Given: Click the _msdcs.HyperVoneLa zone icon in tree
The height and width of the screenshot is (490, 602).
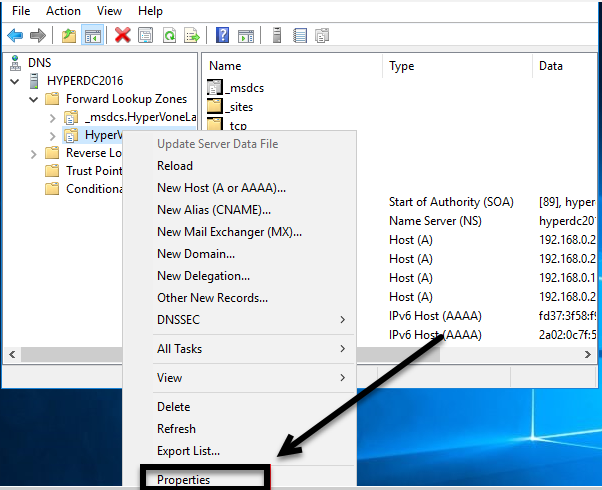Looking at the screenshot, I should [x=71, y=117].
